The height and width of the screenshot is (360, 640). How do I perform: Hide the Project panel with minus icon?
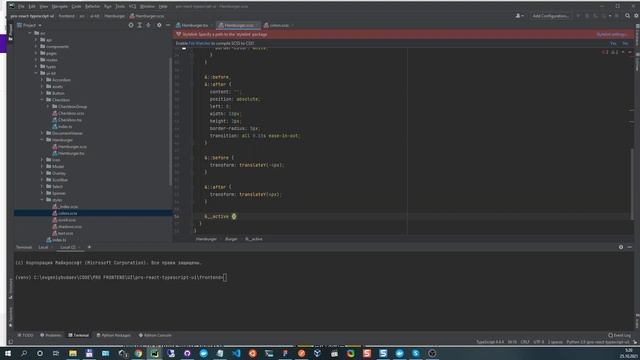point(168,25)
